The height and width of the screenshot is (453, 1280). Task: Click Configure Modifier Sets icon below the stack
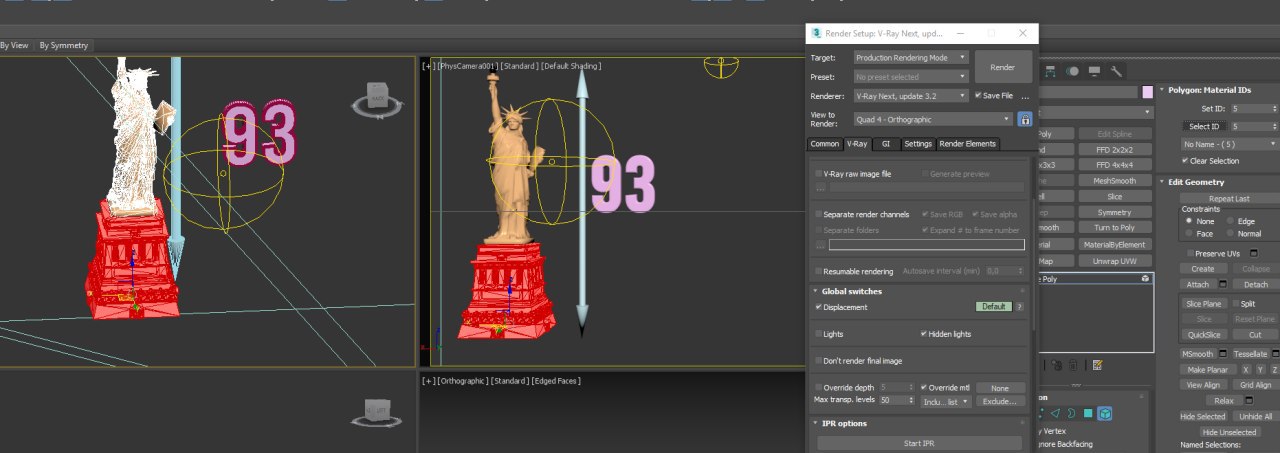coord(1097,365)
